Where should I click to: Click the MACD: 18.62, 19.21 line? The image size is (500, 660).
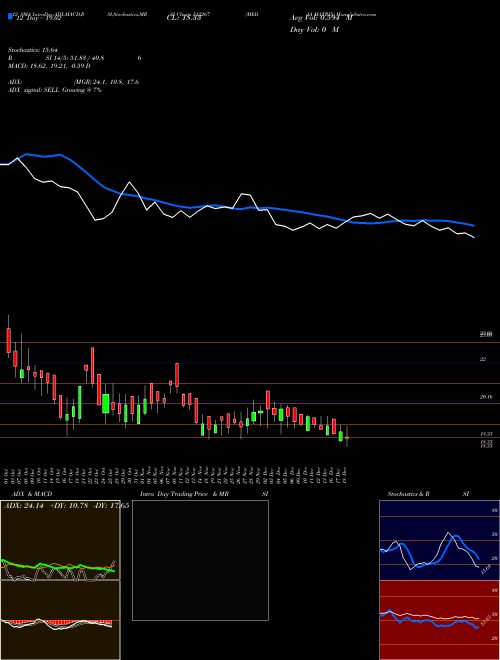point(49,66)
